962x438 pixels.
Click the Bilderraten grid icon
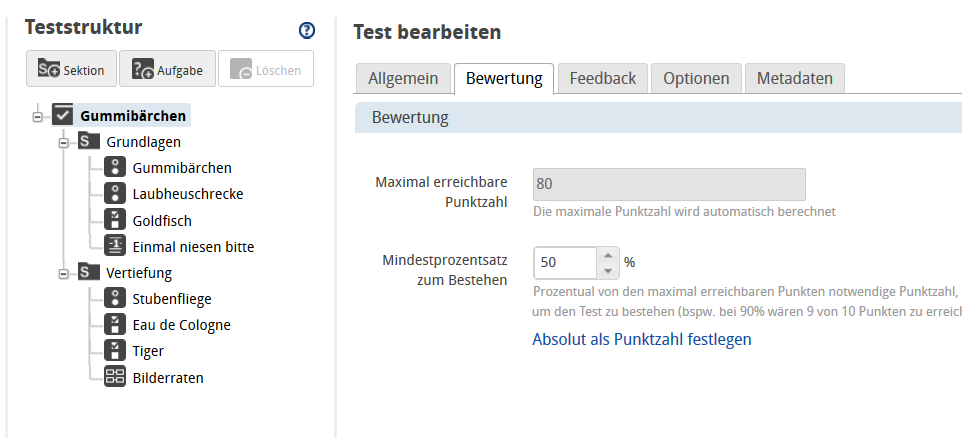tap(115, 377)
